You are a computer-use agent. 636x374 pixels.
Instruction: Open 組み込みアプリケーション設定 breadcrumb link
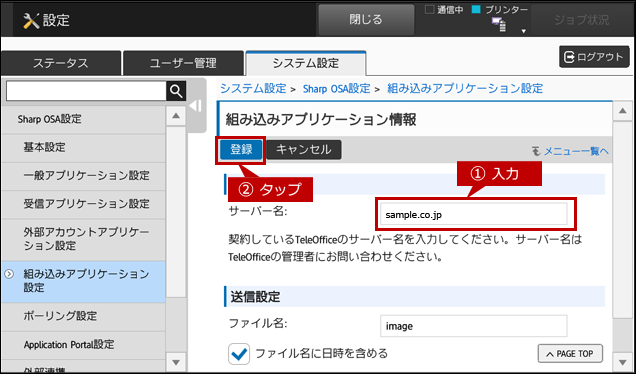click(x=465, y=88)
